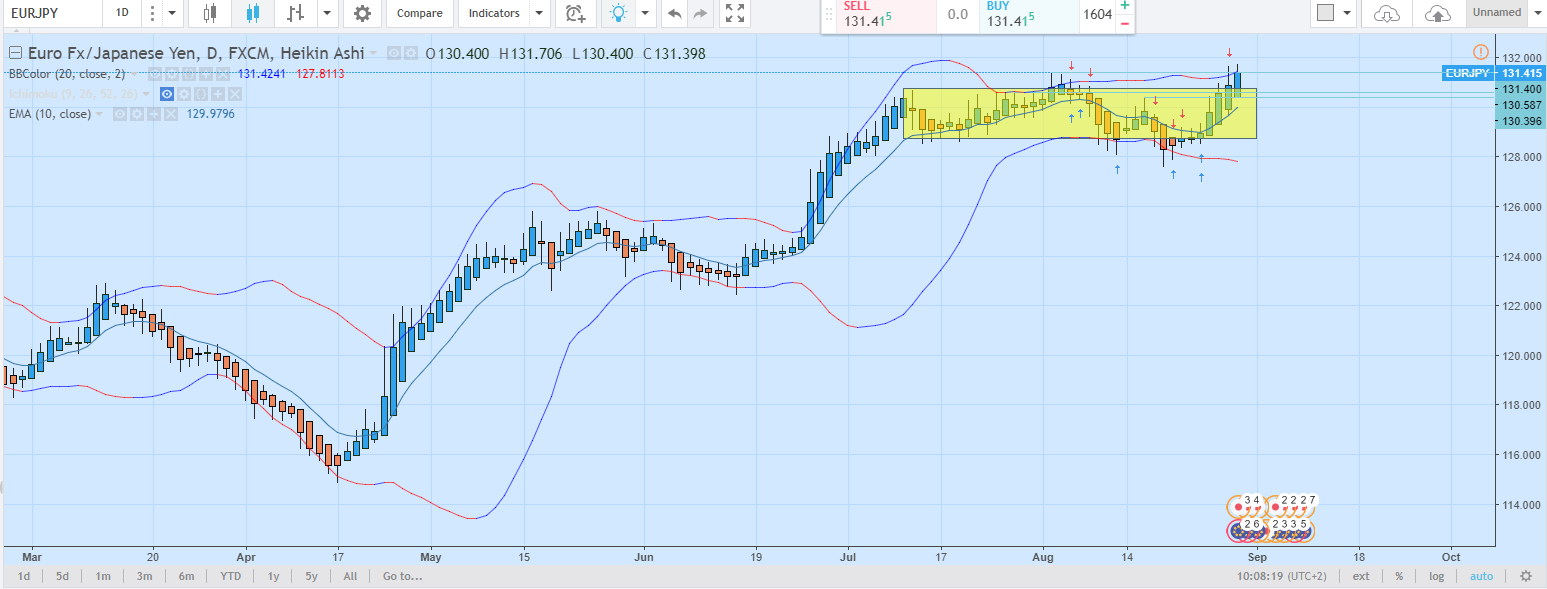The width and height of the screenshot is (1547, 589).
Task: Click BUY at 131.41
Action: pyautogui.click(x=1030, y=15)
